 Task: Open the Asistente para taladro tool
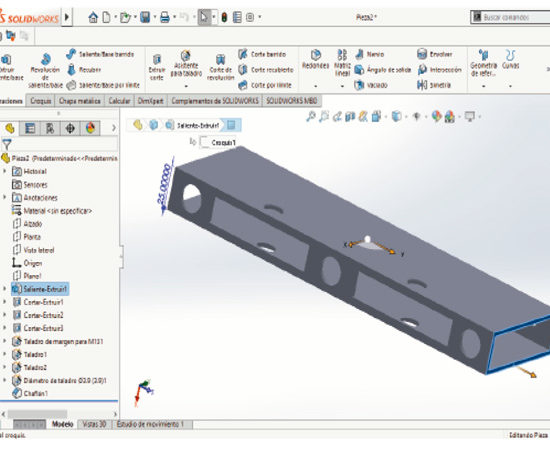tap(186, 64)
